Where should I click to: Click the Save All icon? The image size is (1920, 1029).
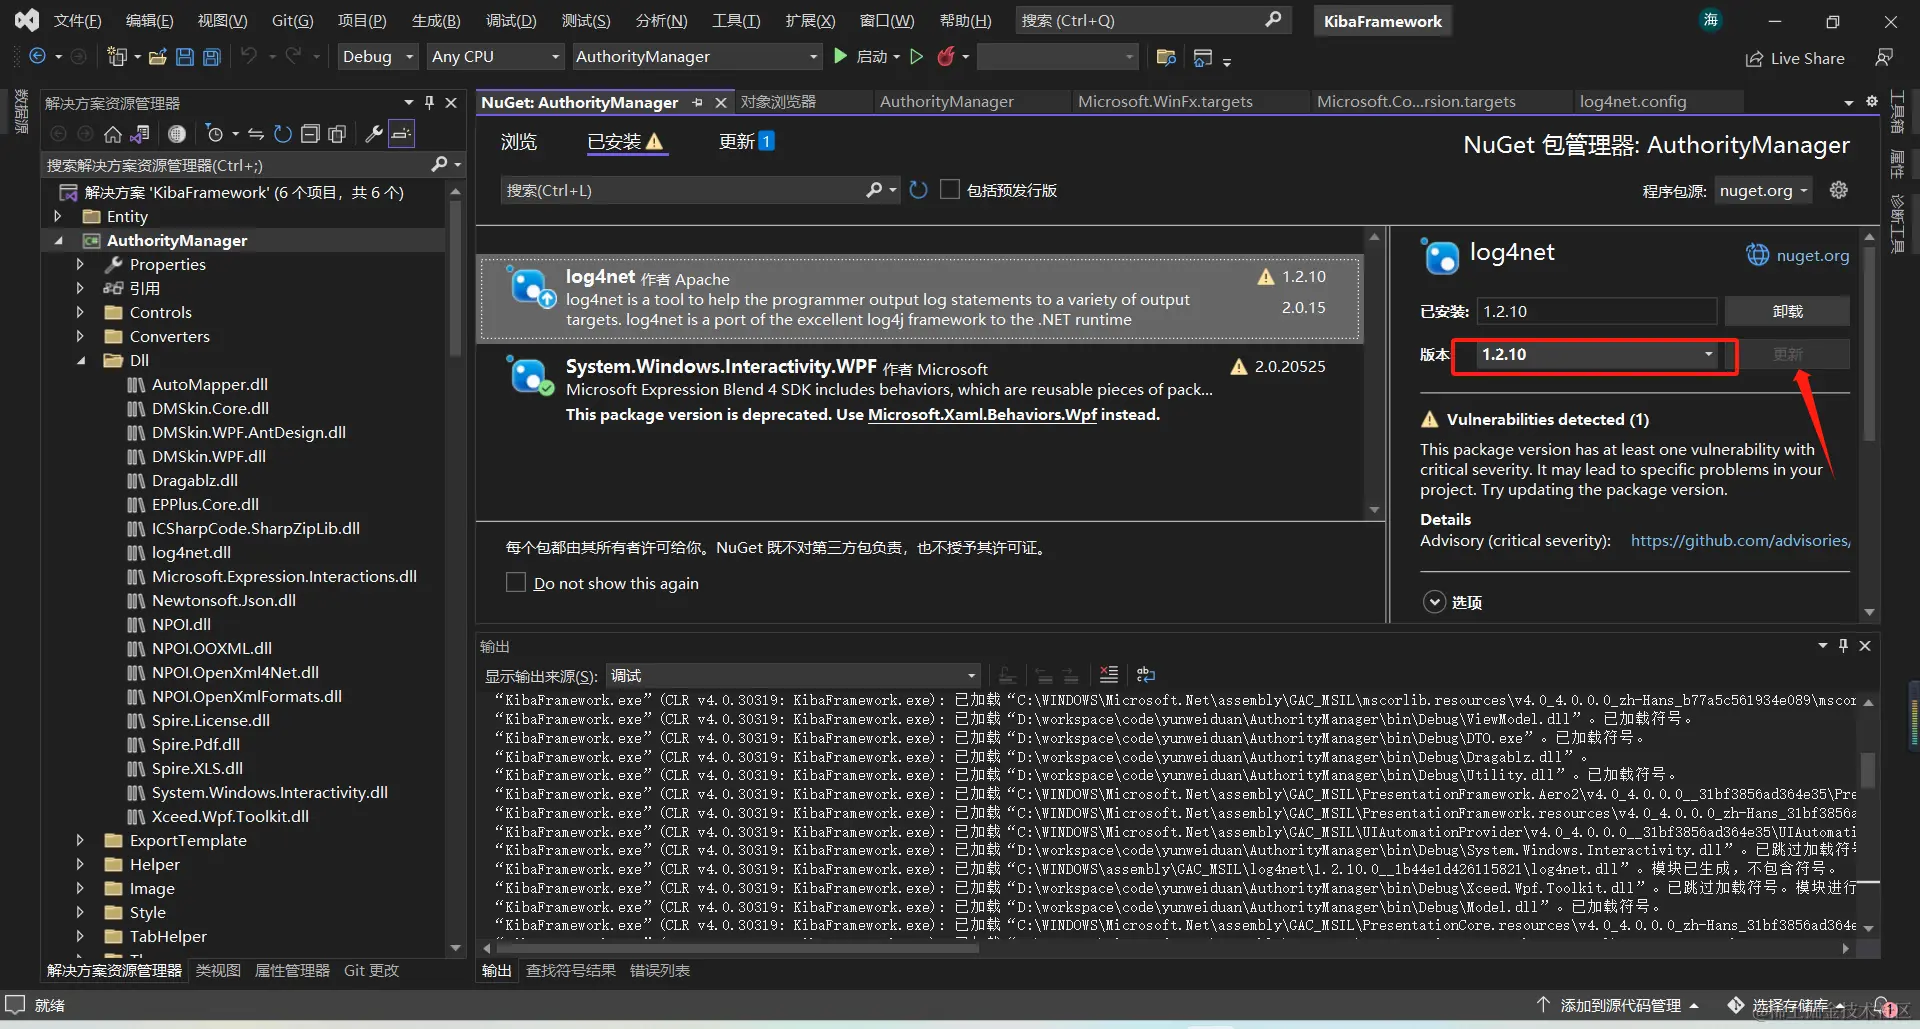click(x=212, y=57)
